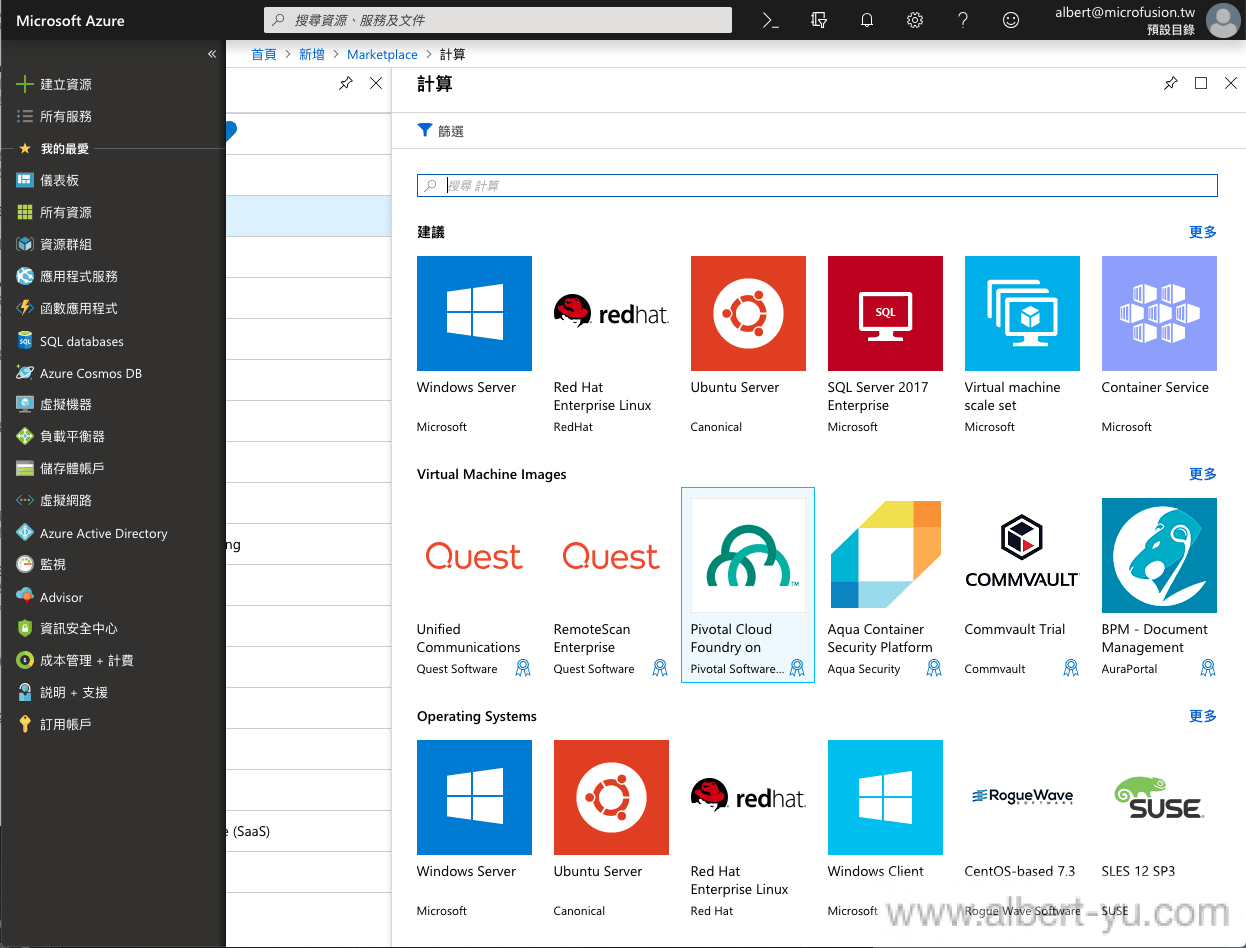The width and height of the screenshot is (1246, 948).
Task: Click the 搜尋 計算 search field
Action: coord(817,186)
